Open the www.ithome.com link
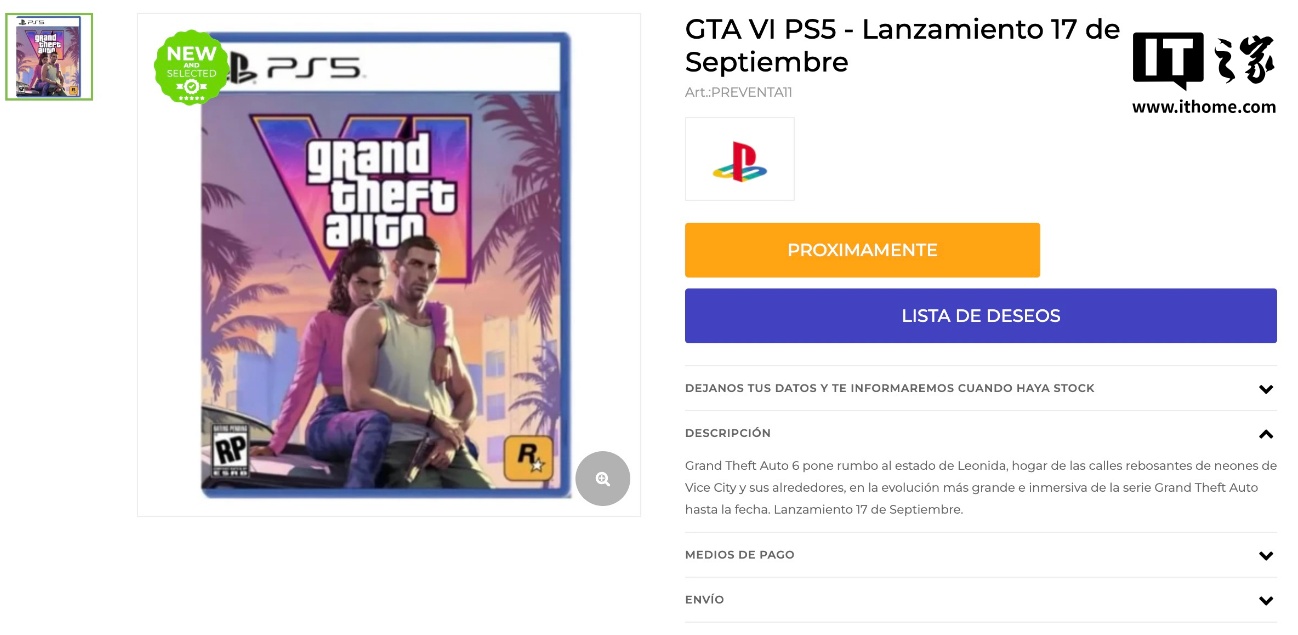Image resolution: width=1298 pixels, height=635 pixels. (x=1203, y=107)
